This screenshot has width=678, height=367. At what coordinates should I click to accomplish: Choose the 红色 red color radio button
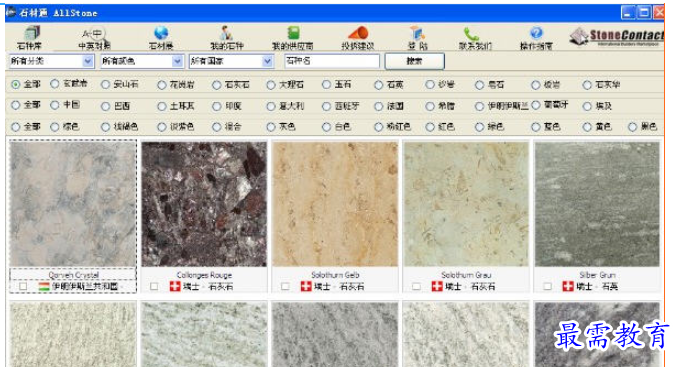coord(430,127)
